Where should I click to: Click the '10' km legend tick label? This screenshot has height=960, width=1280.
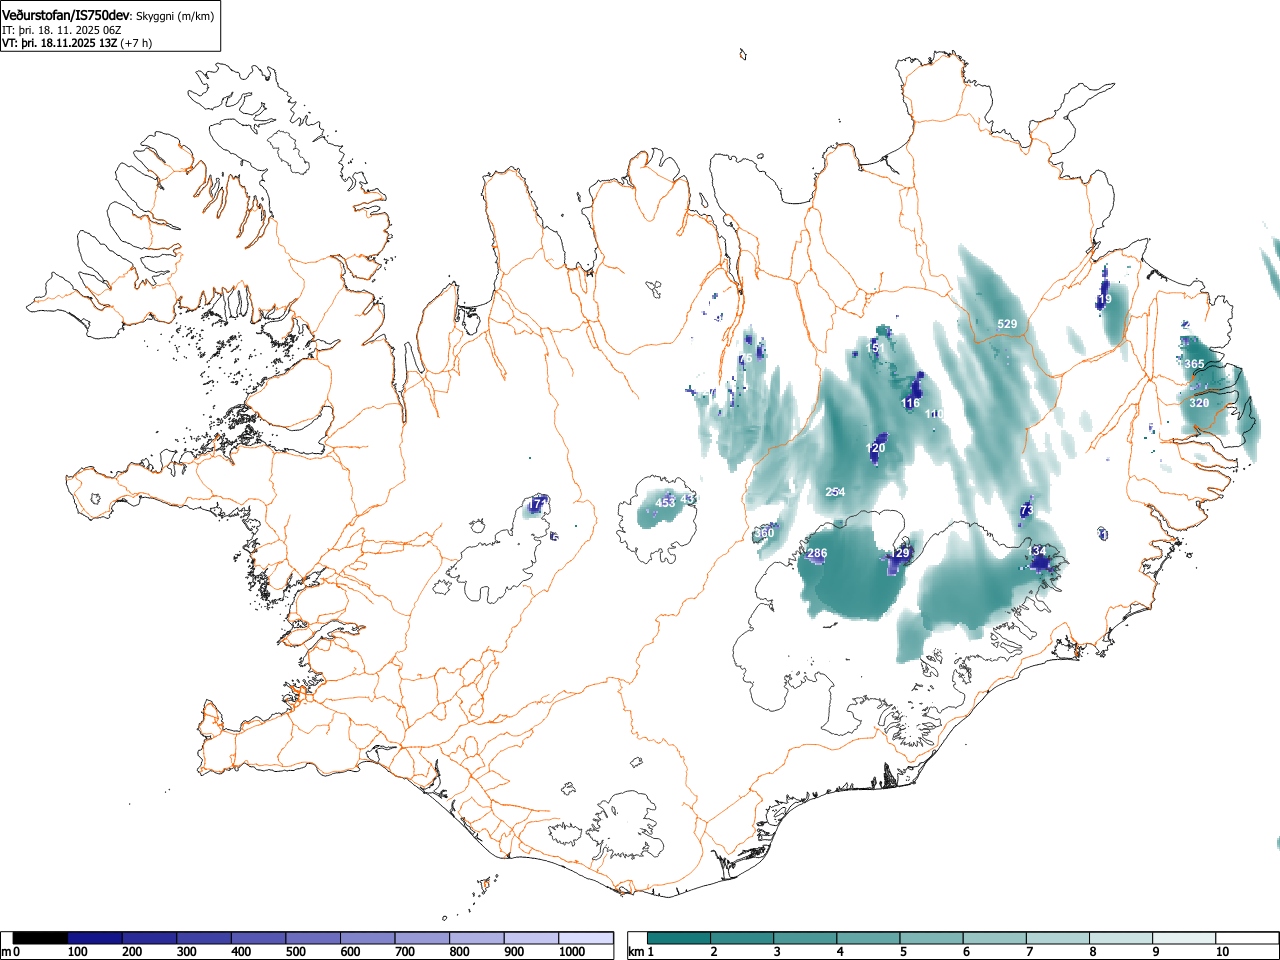(1221, 952)
